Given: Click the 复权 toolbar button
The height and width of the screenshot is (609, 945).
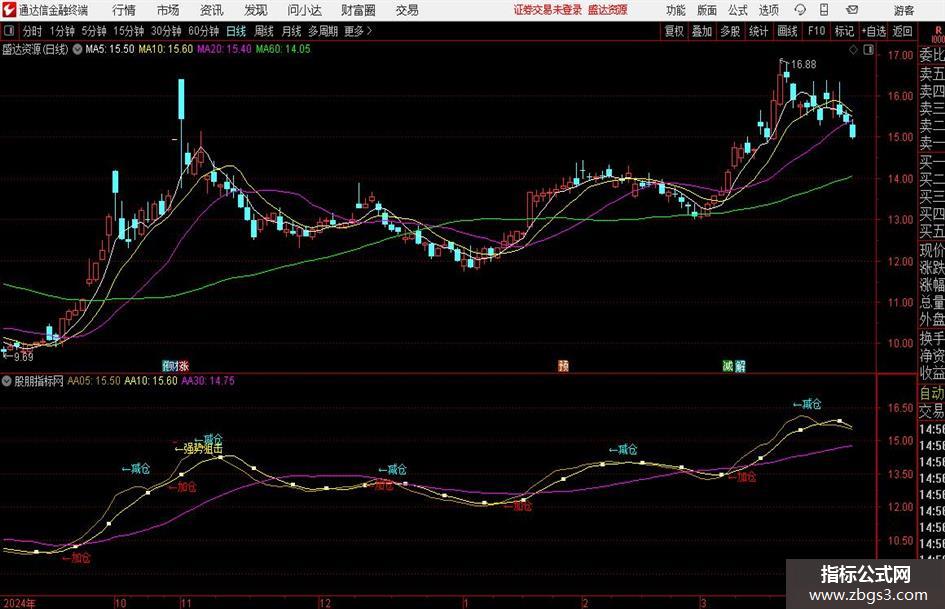Looking at the screenshot, I should pos(674,31).
